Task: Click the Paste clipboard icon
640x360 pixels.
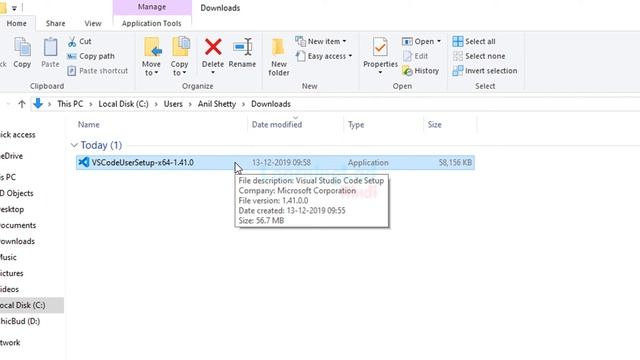Action: 50,48
